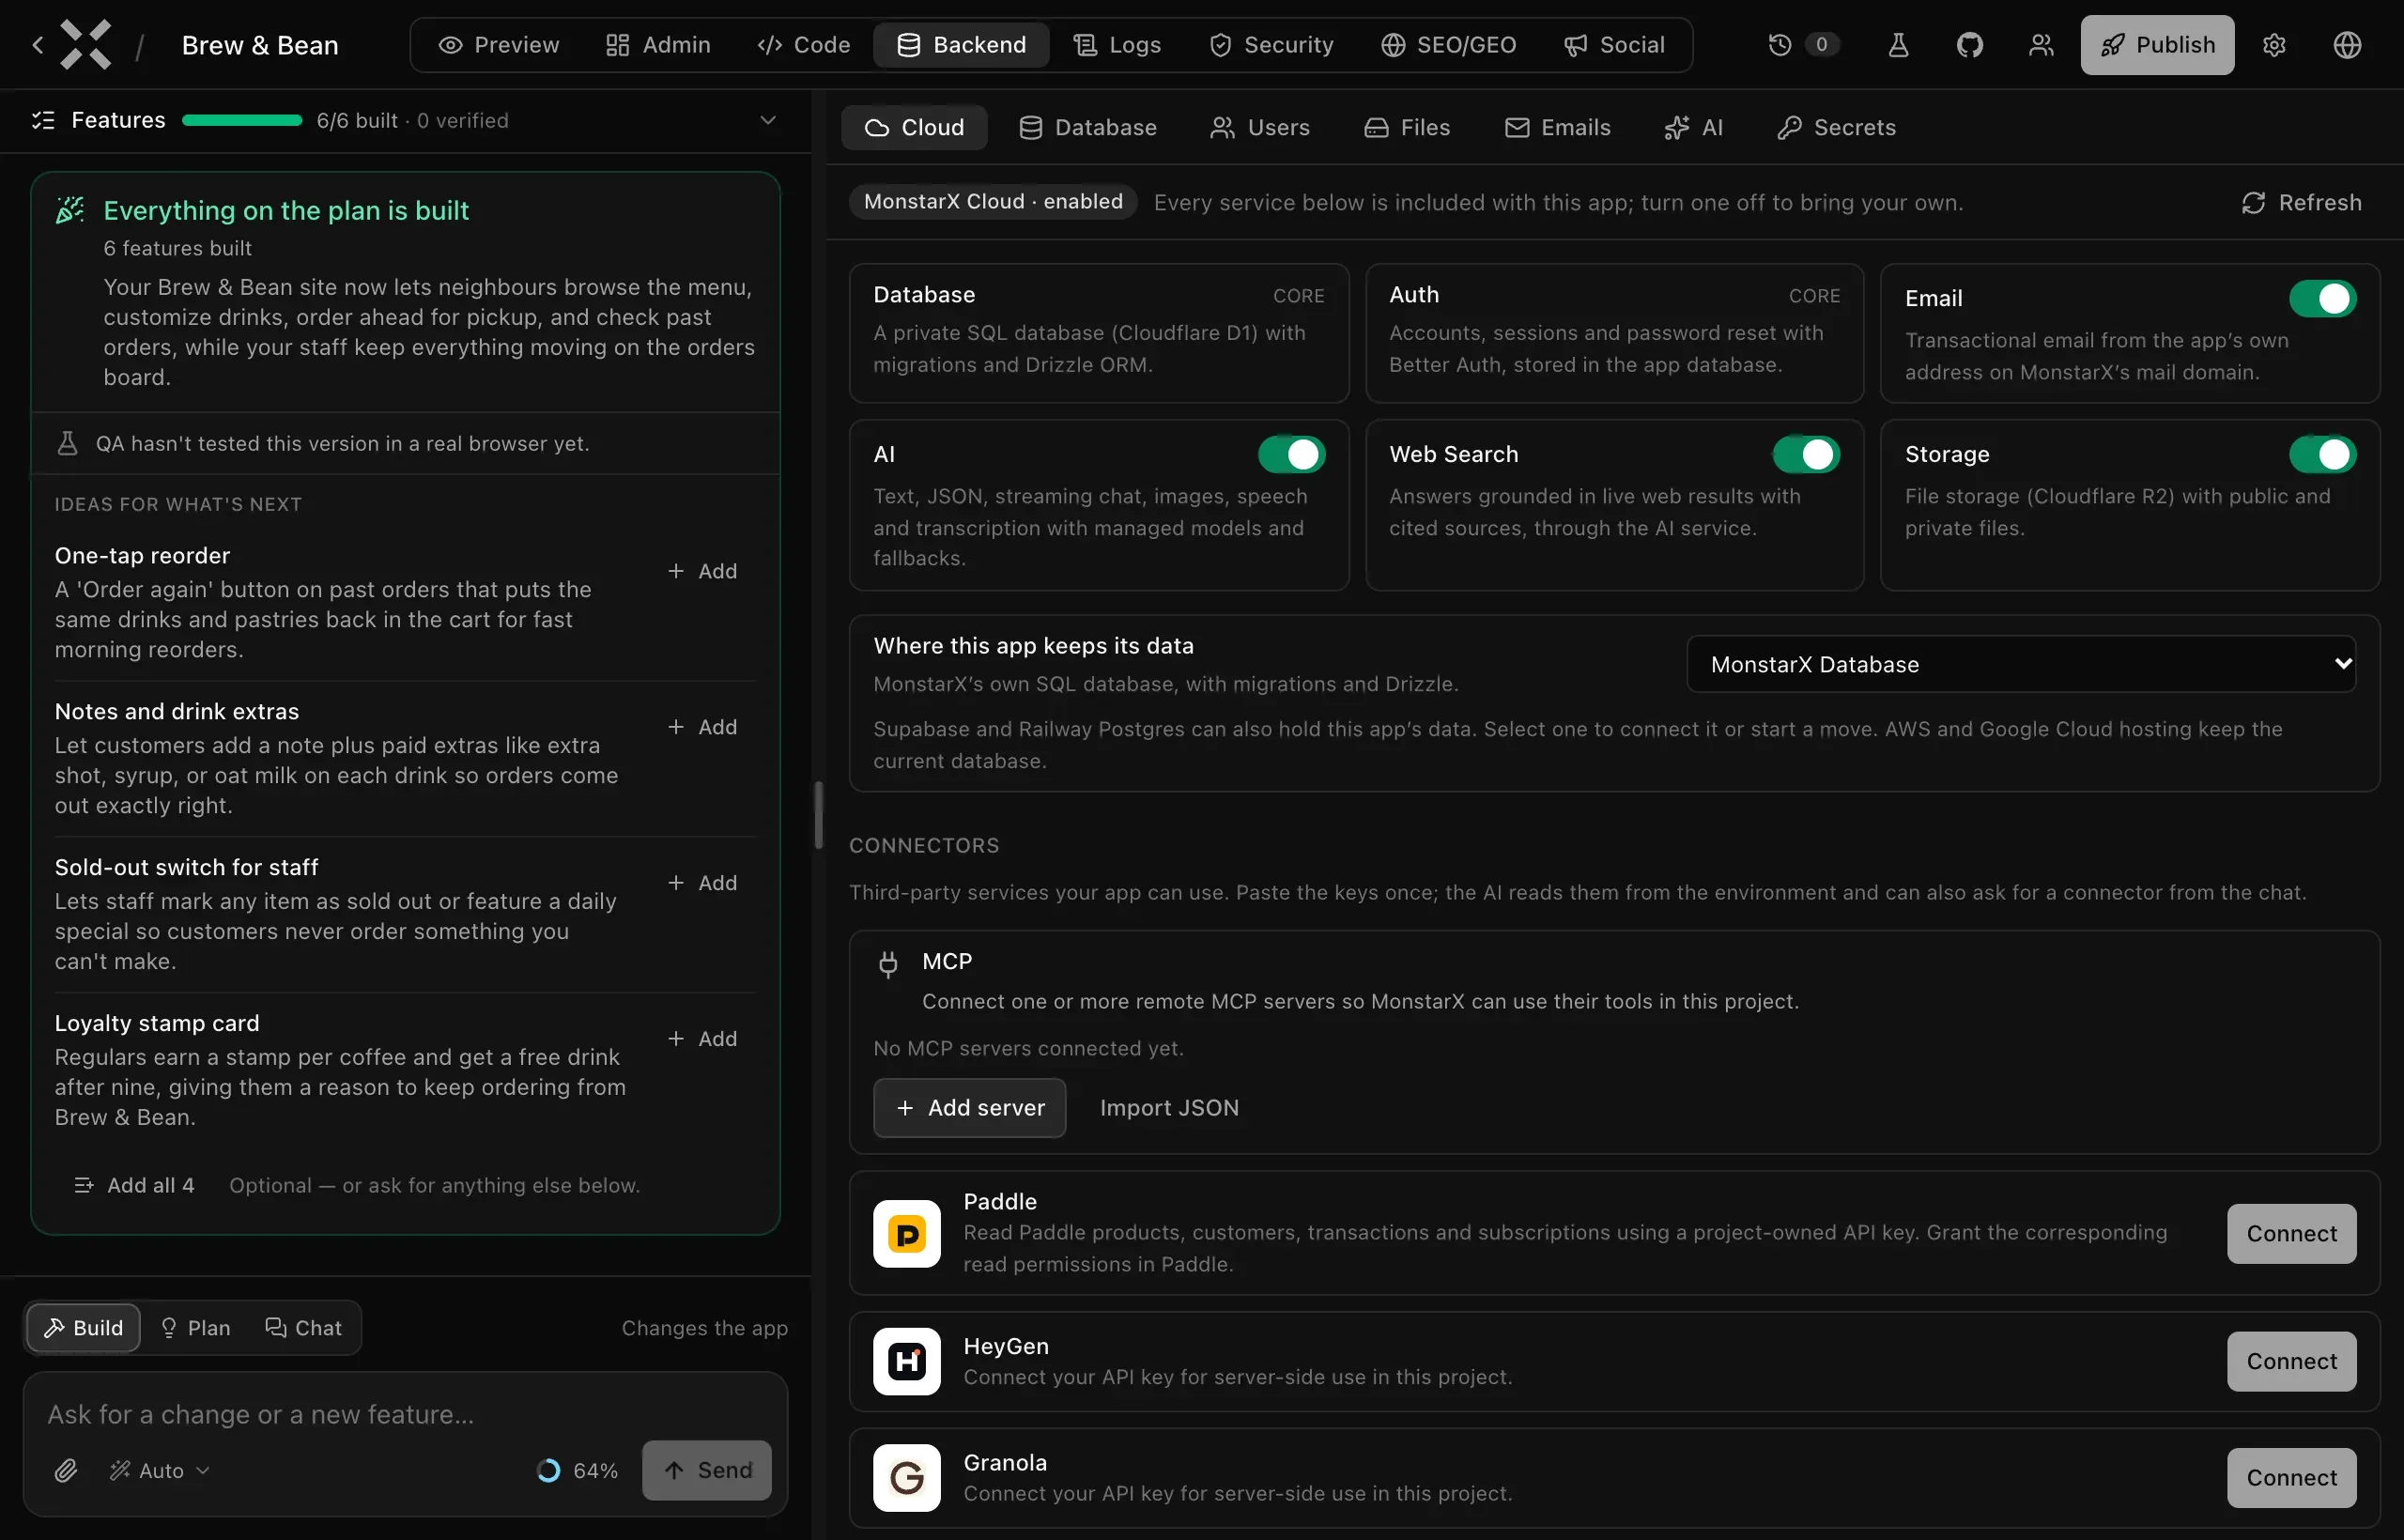This screenshot has width=2404, height=1540.
Task: Click the attachment paperclip icon
Action: [66, 1470]
